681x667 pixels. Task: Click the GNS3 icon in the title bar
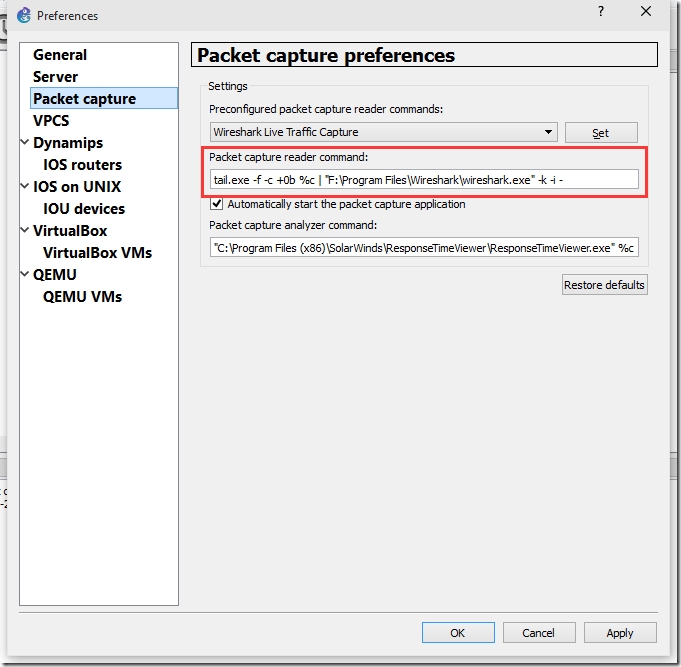(24, 15)
